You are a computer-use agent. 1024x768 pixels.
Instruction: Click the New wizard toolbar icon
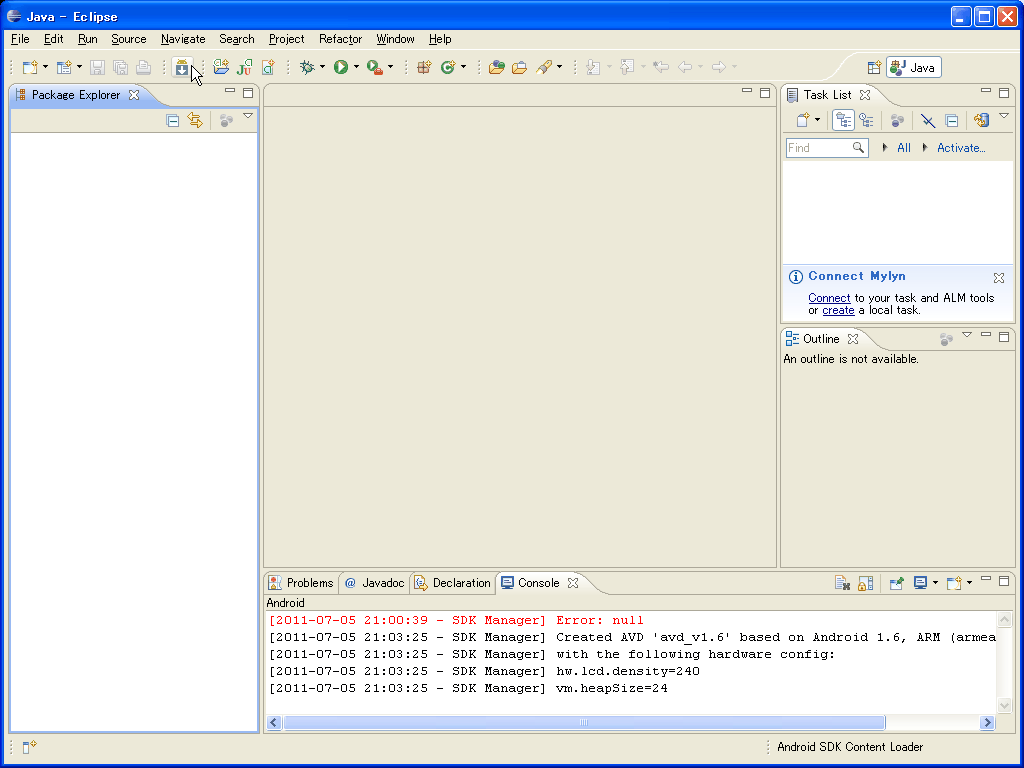(30, 67)
